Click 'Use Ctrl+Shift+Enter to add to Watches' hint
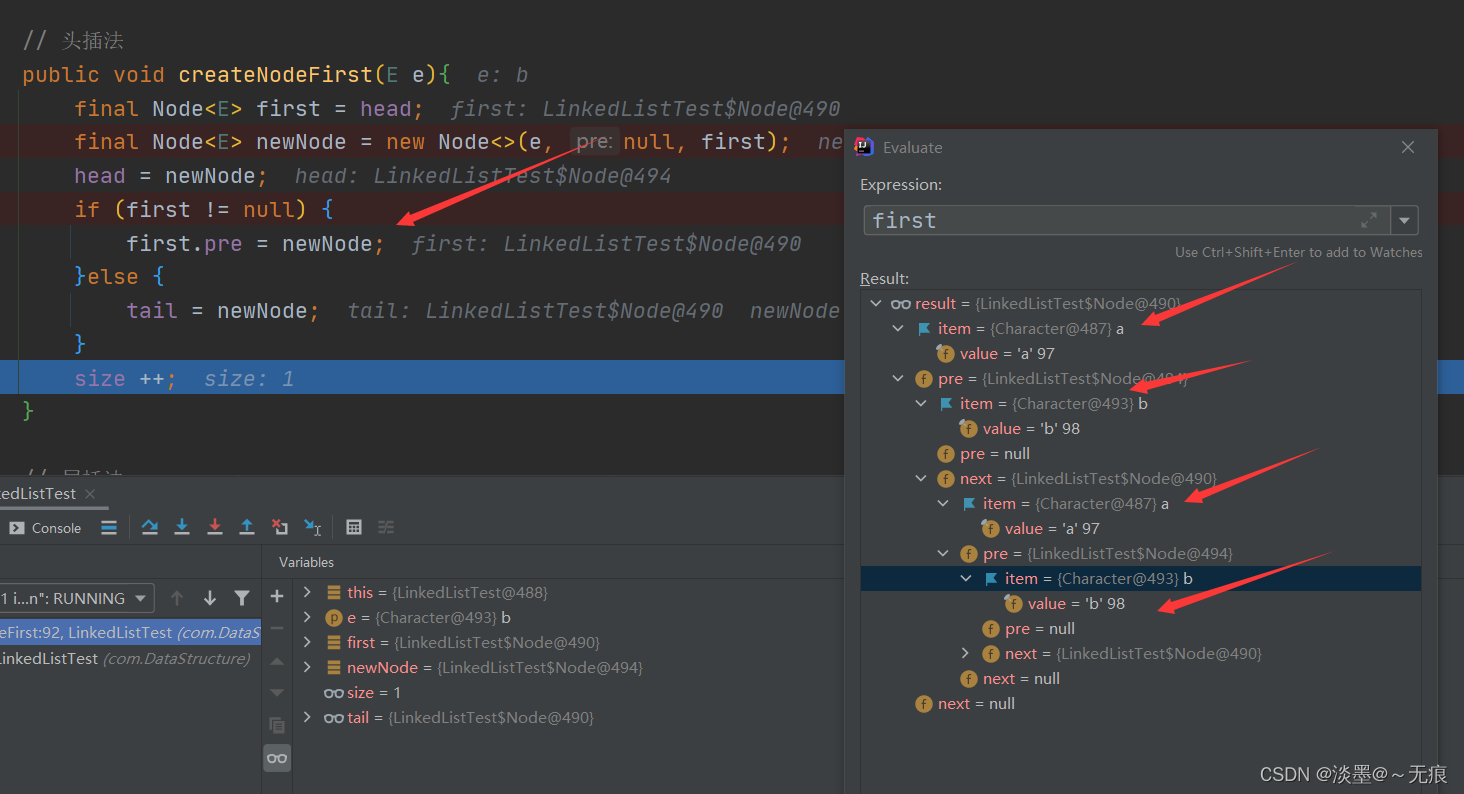Image resolution: width=1464 pixels, height=794 pixels. 1298,252
